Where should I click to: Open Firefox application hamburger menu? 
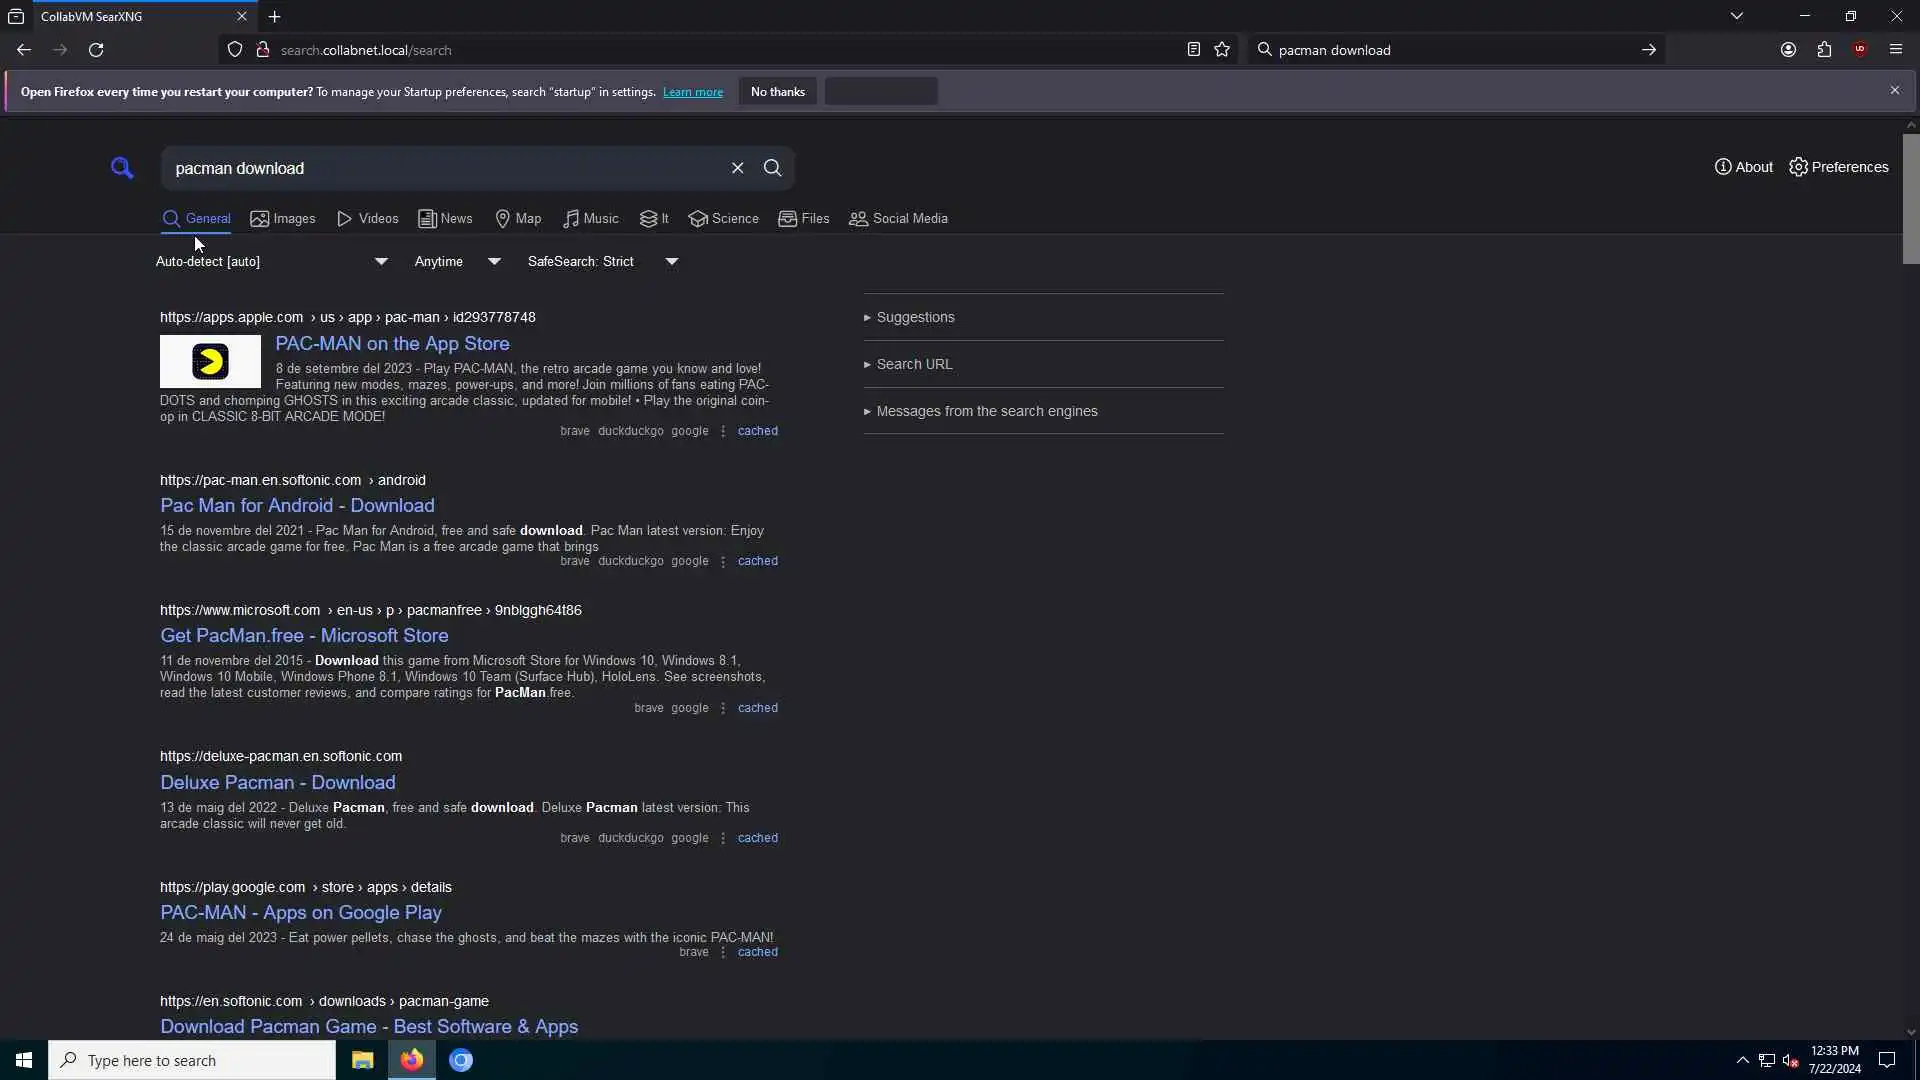[1895, 50]
